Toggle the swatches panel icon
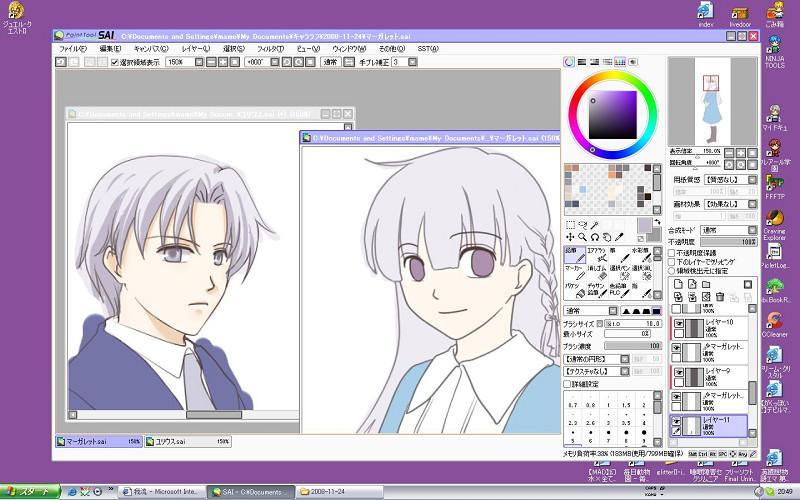This screenshot has height=500, width=800. point(620,62)
